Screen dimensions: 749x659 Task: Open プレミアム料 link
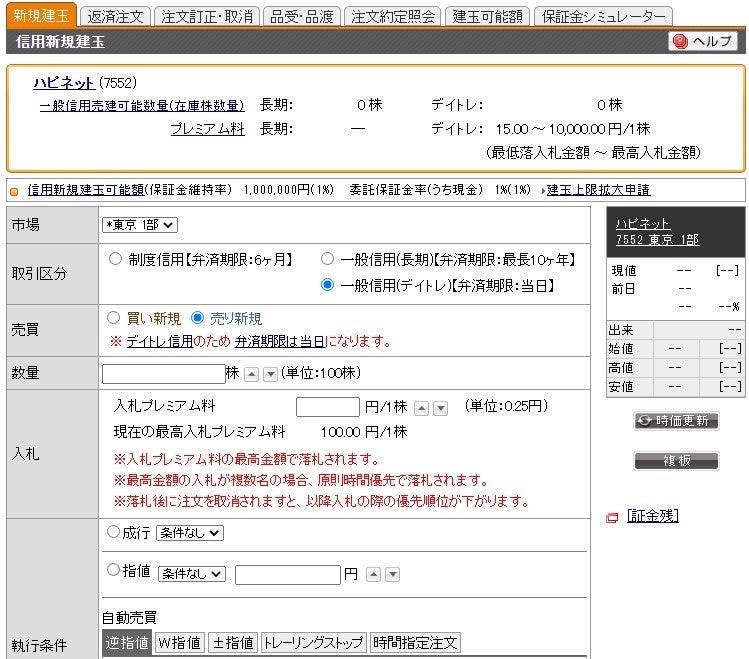[x=208, y=129]
